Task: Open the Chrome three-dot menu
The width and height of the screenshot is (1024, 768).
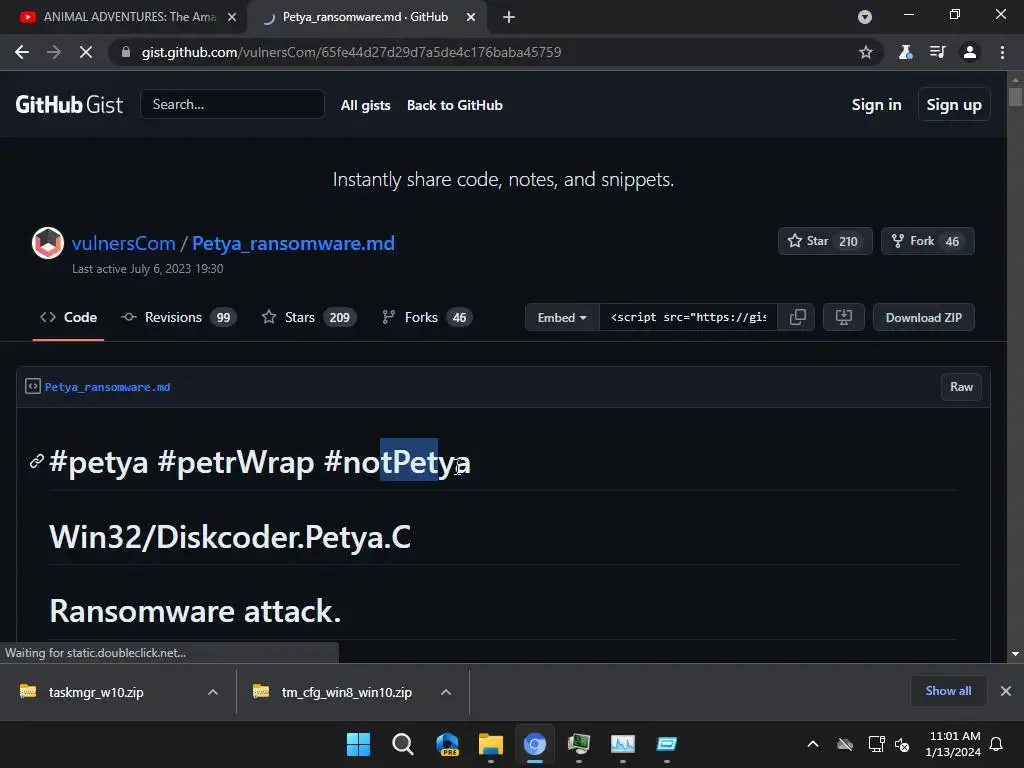Action: (1002, 52)
